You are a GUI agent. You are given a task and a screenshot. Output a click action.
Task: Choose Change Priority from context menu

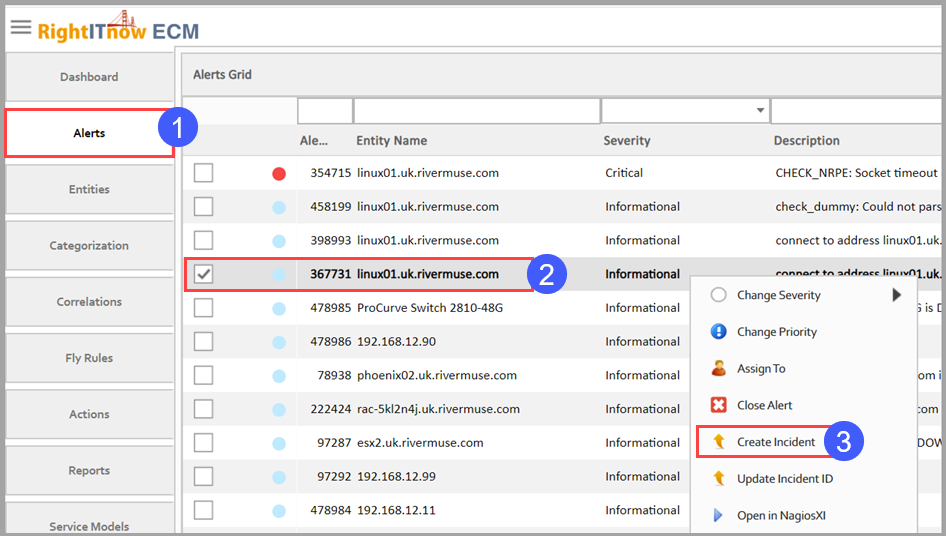(x=776, y=332)
